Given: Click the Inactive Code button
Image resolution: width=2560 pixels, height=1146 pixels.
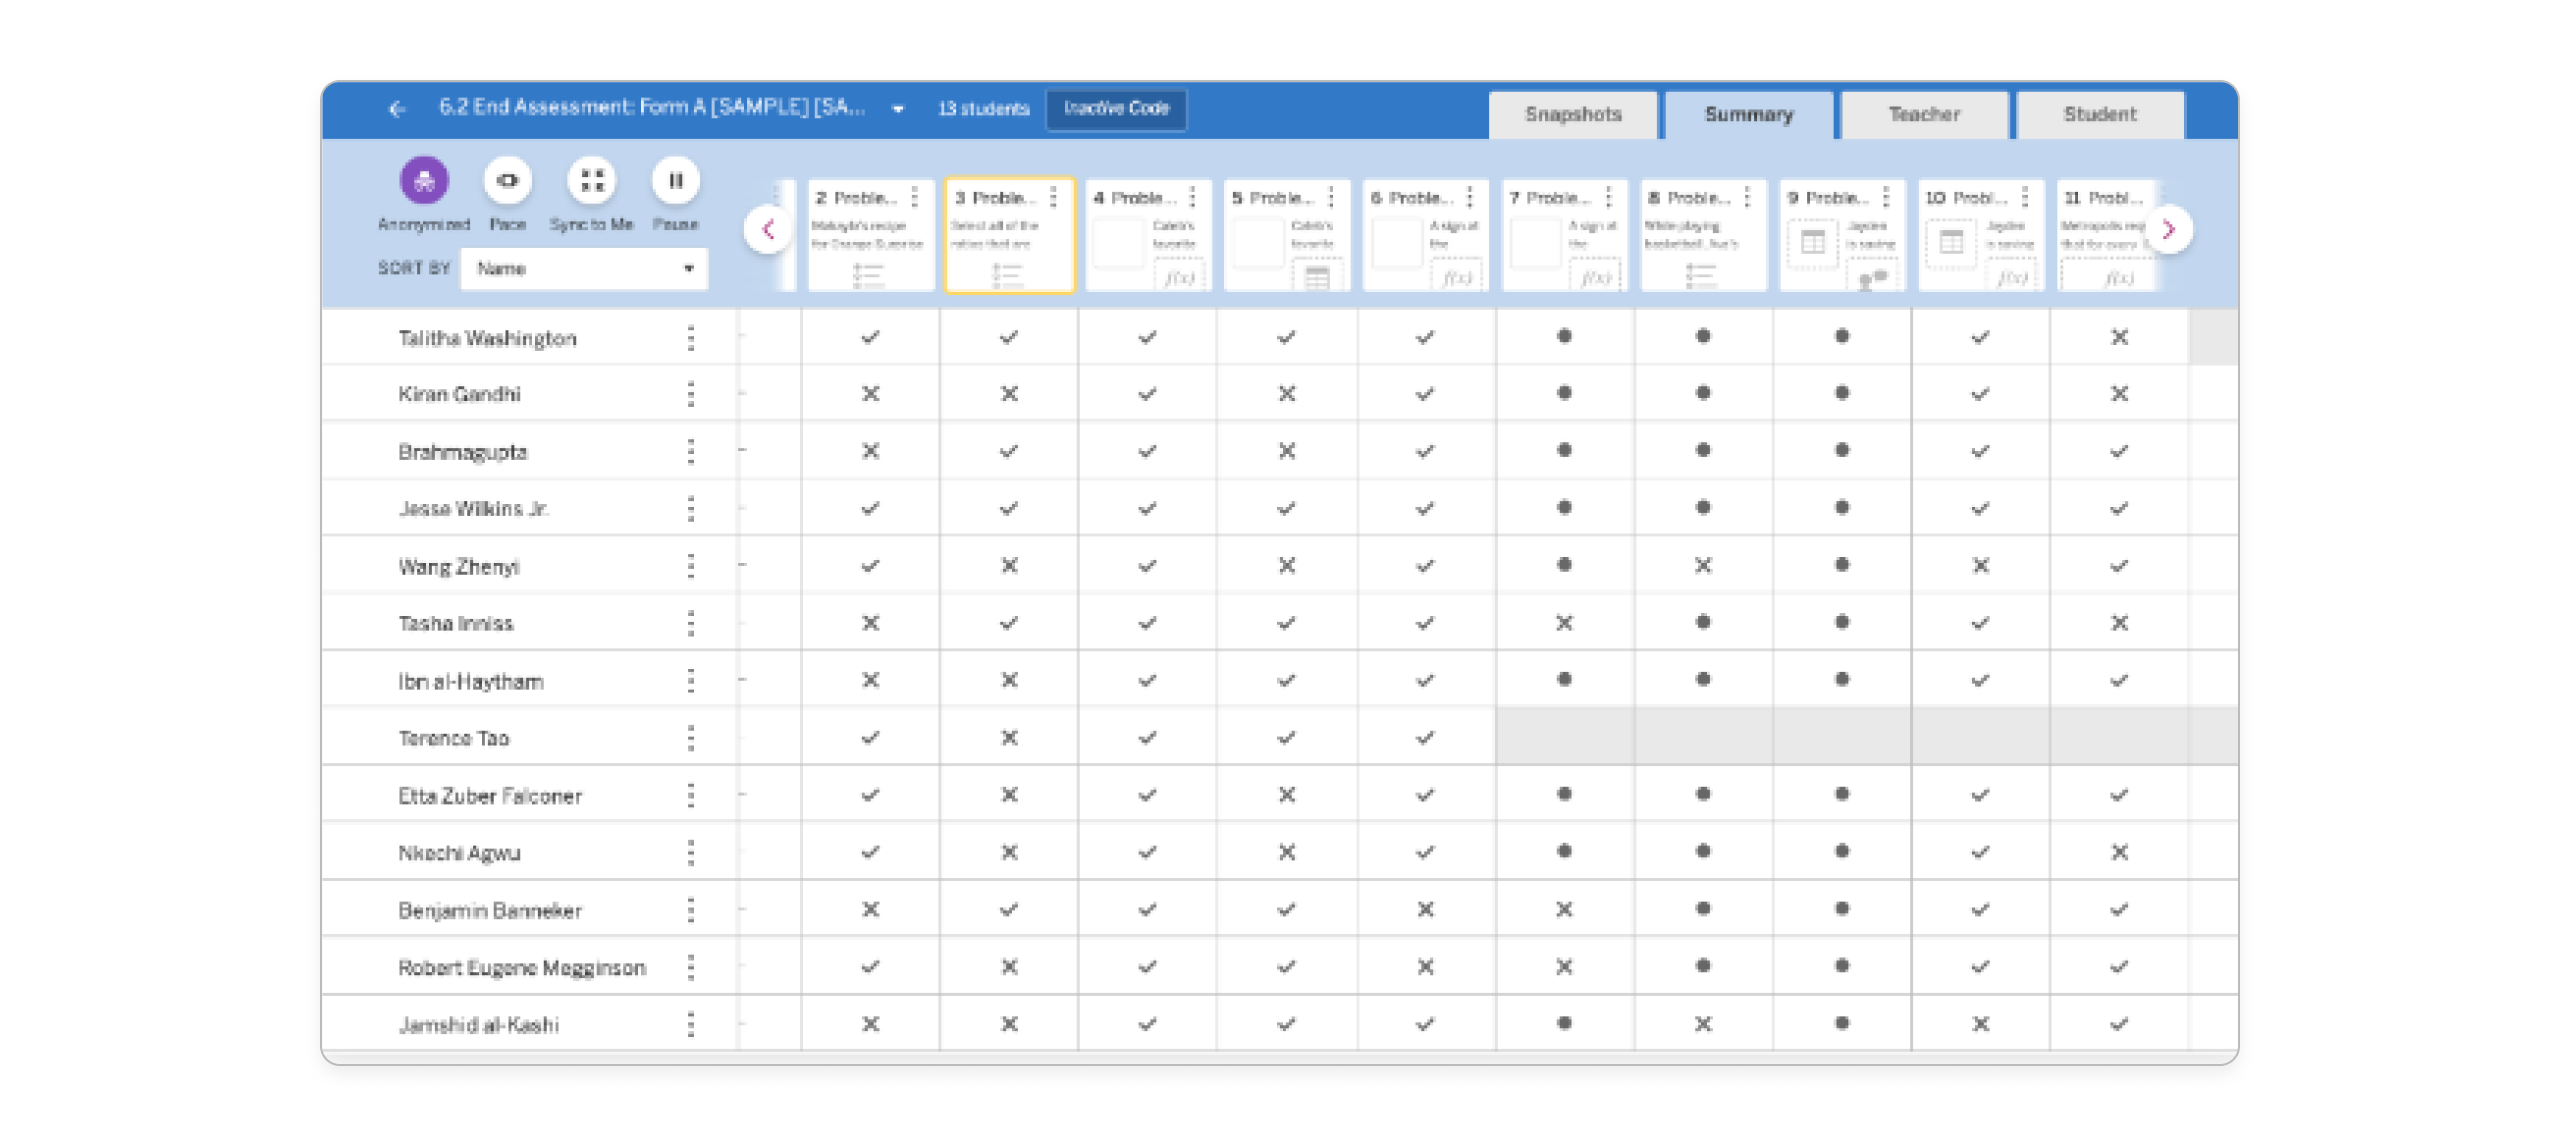Looking at the screenshot, I should [1116, 110].
